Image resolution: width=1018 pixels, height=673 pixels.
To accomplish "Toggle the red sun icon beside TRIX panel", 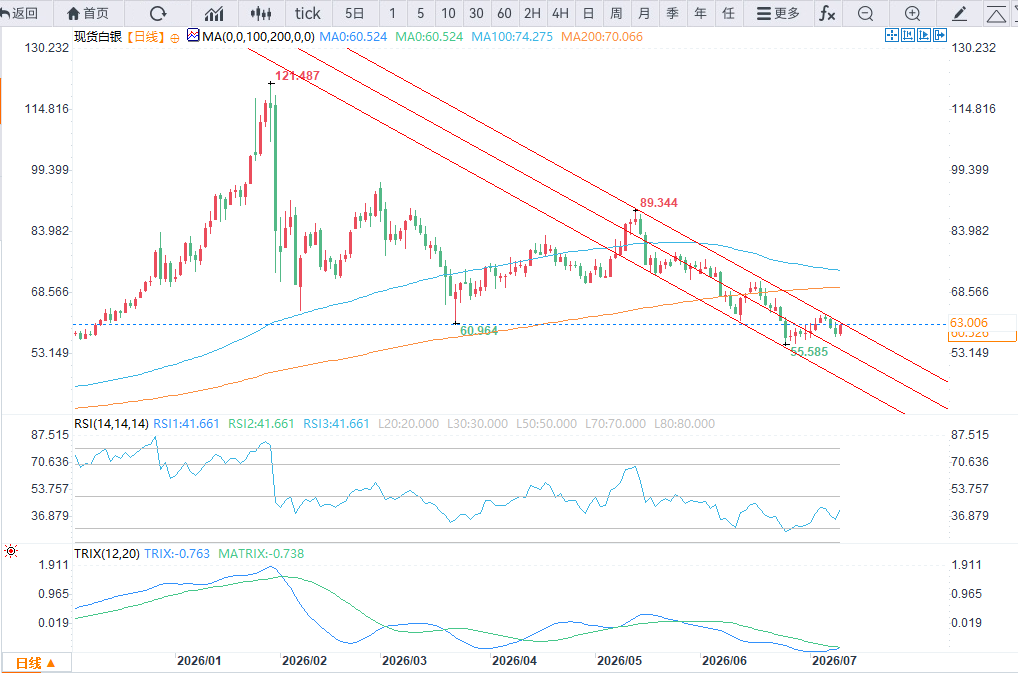I will click(x=10, y=551).
